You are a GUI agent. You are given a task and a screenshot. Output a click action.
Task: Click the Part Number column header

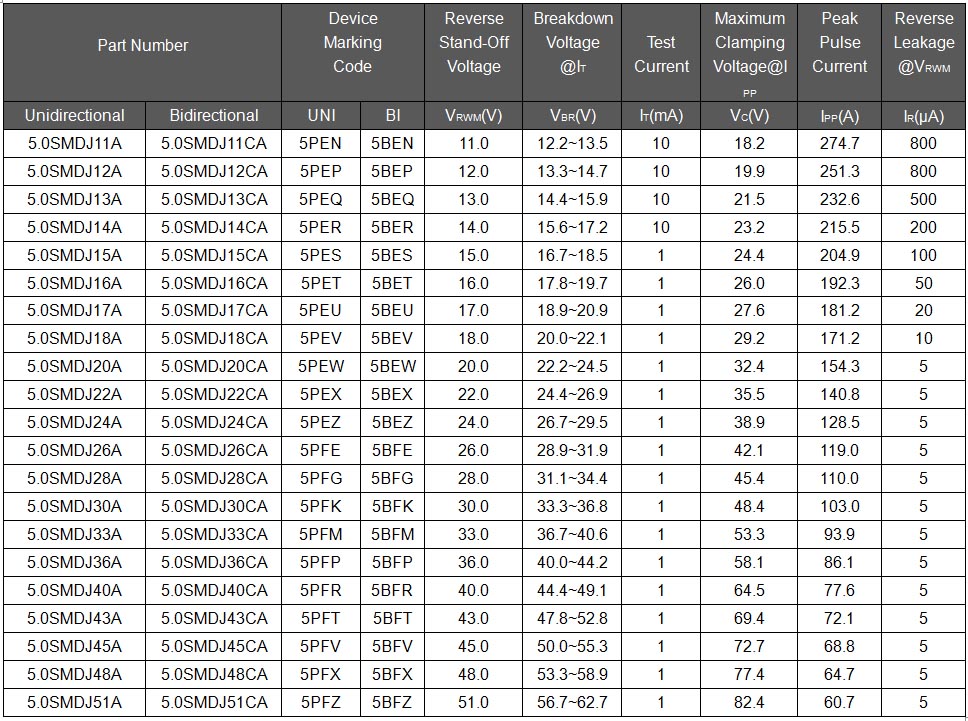pos(142,46)
